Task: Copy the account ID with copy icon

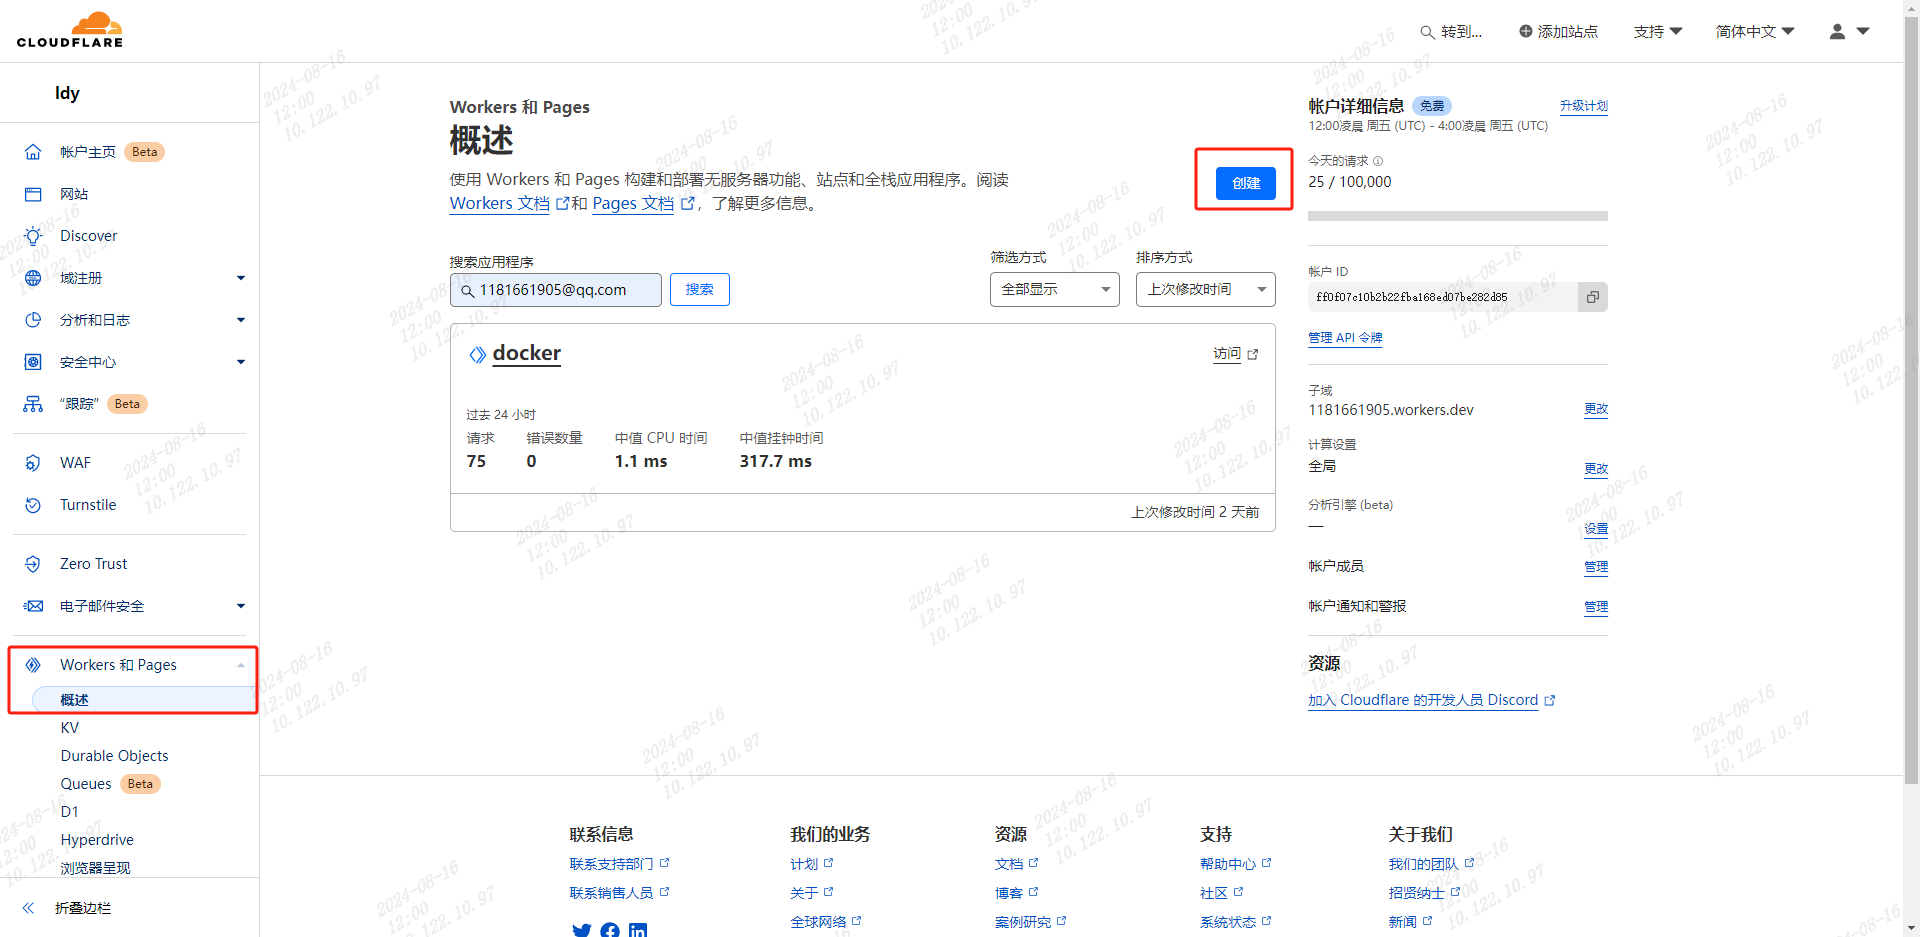Action: click(1593, 297)
